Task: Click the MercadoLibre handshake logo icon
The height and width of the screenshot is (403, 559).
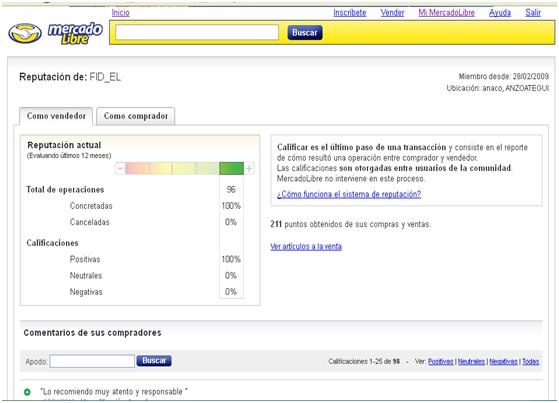Action: [25, 34]
